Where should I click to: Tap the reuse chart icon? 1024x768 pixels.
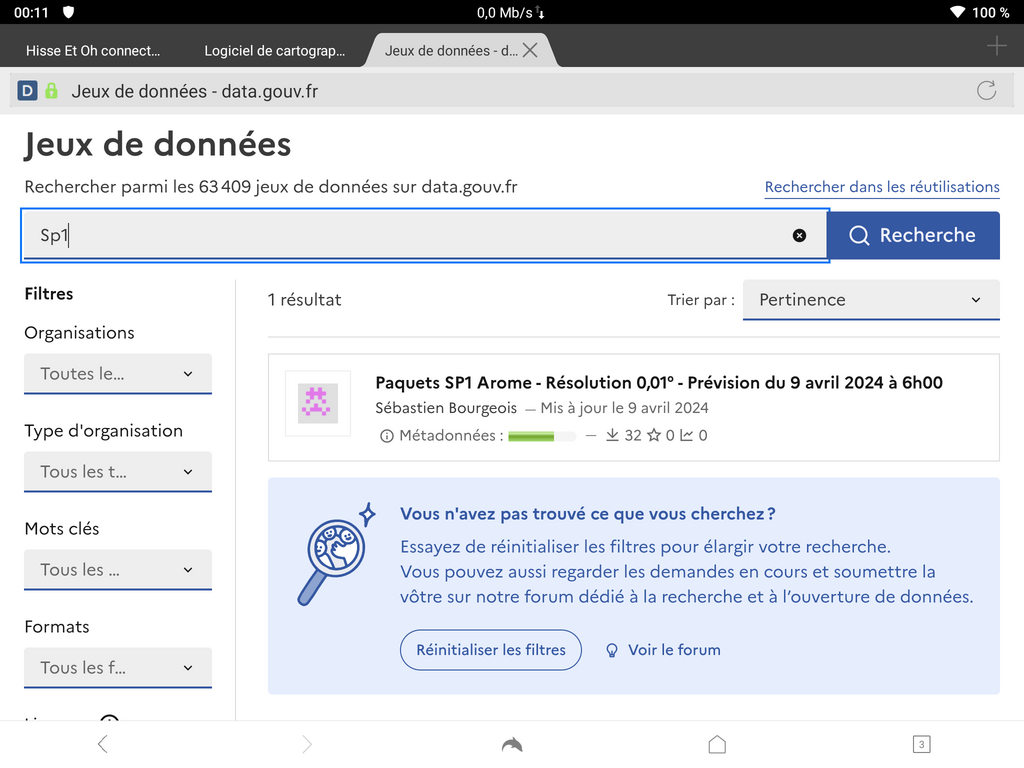[686, 435]
